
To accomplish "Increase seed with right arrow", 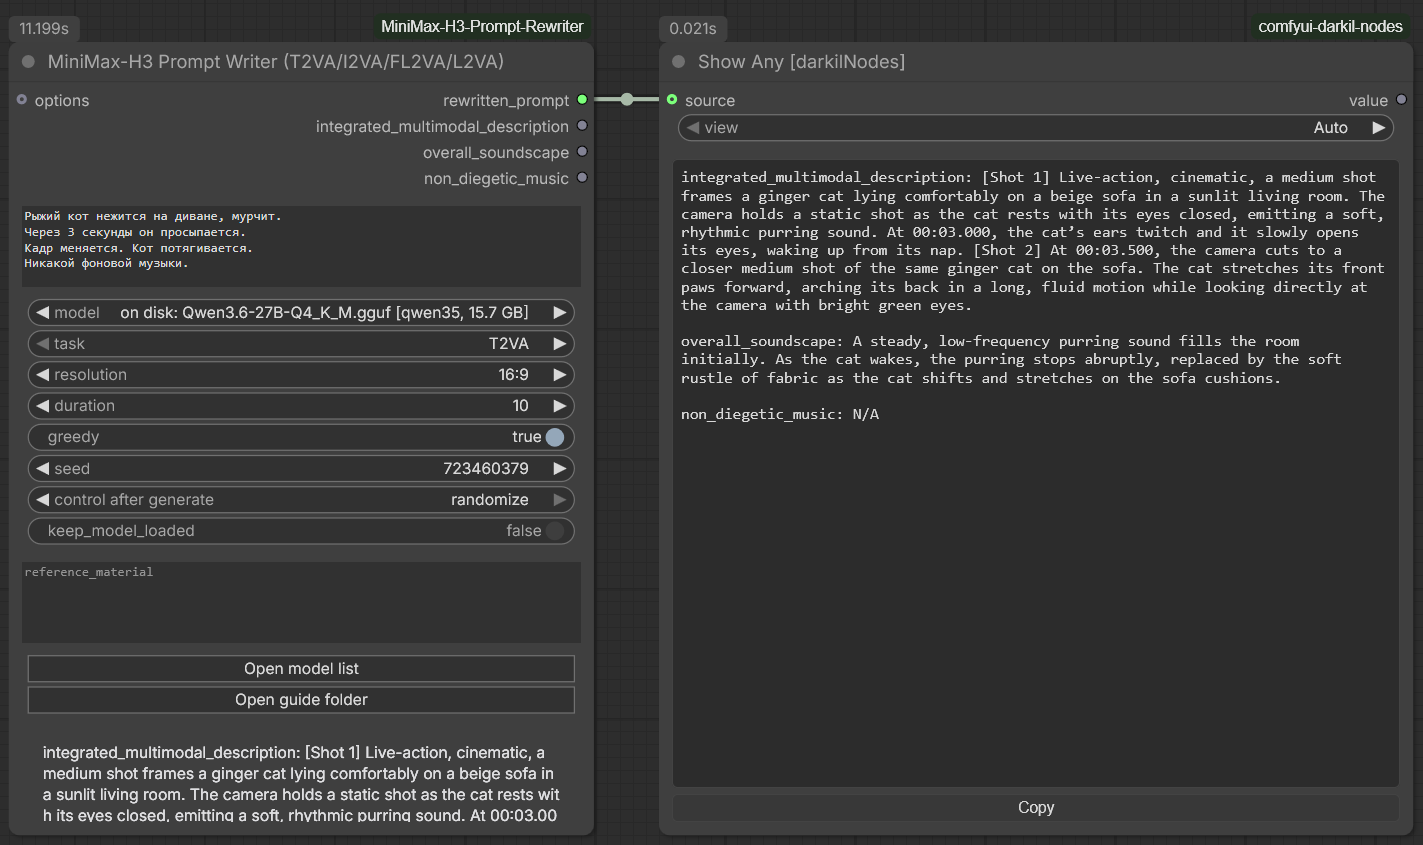I will [560, 468].
